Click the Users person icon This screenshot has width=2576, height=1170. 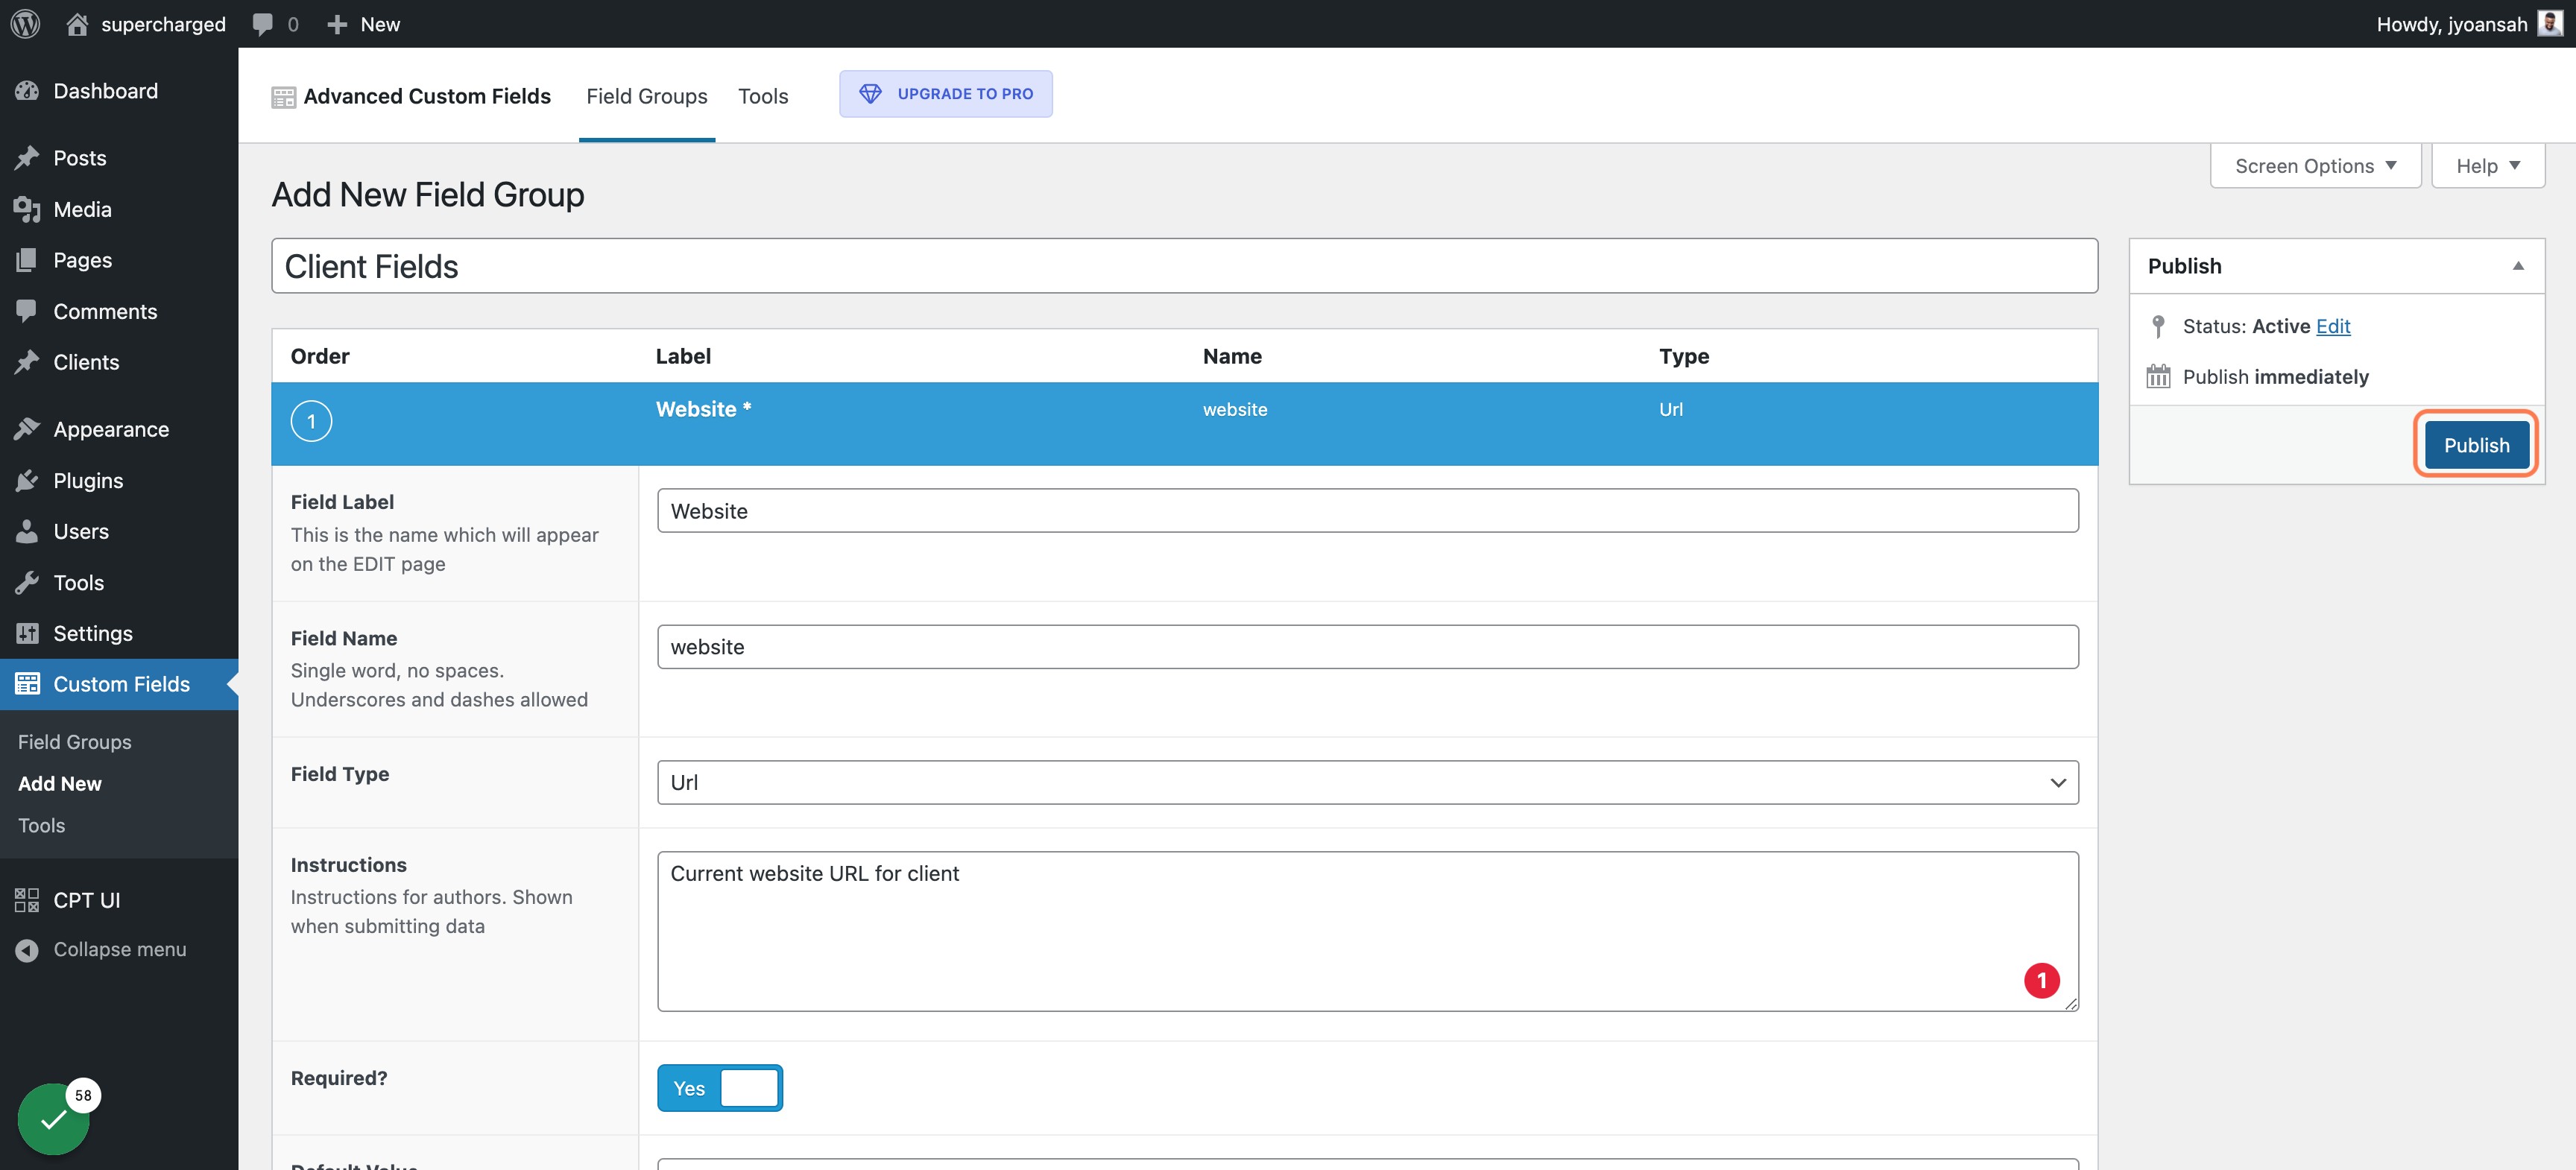pyautogui.click(x=27, y=531)
